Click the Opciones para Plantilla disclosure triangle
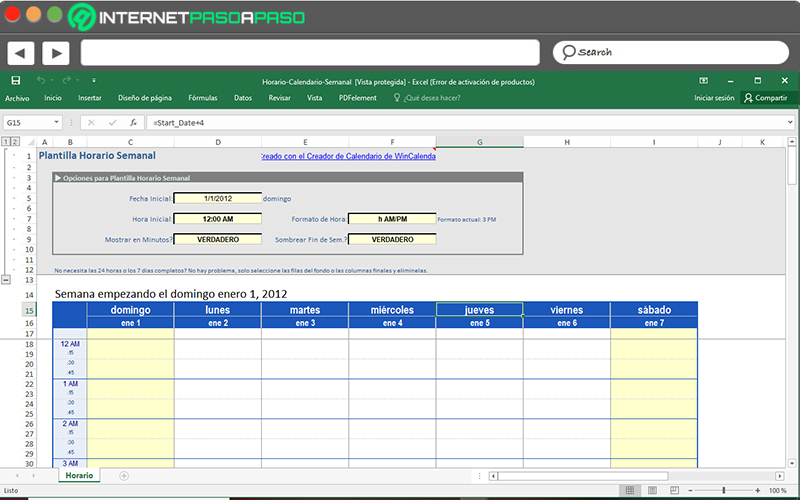The image size is (800, 500). pos(58,178)
